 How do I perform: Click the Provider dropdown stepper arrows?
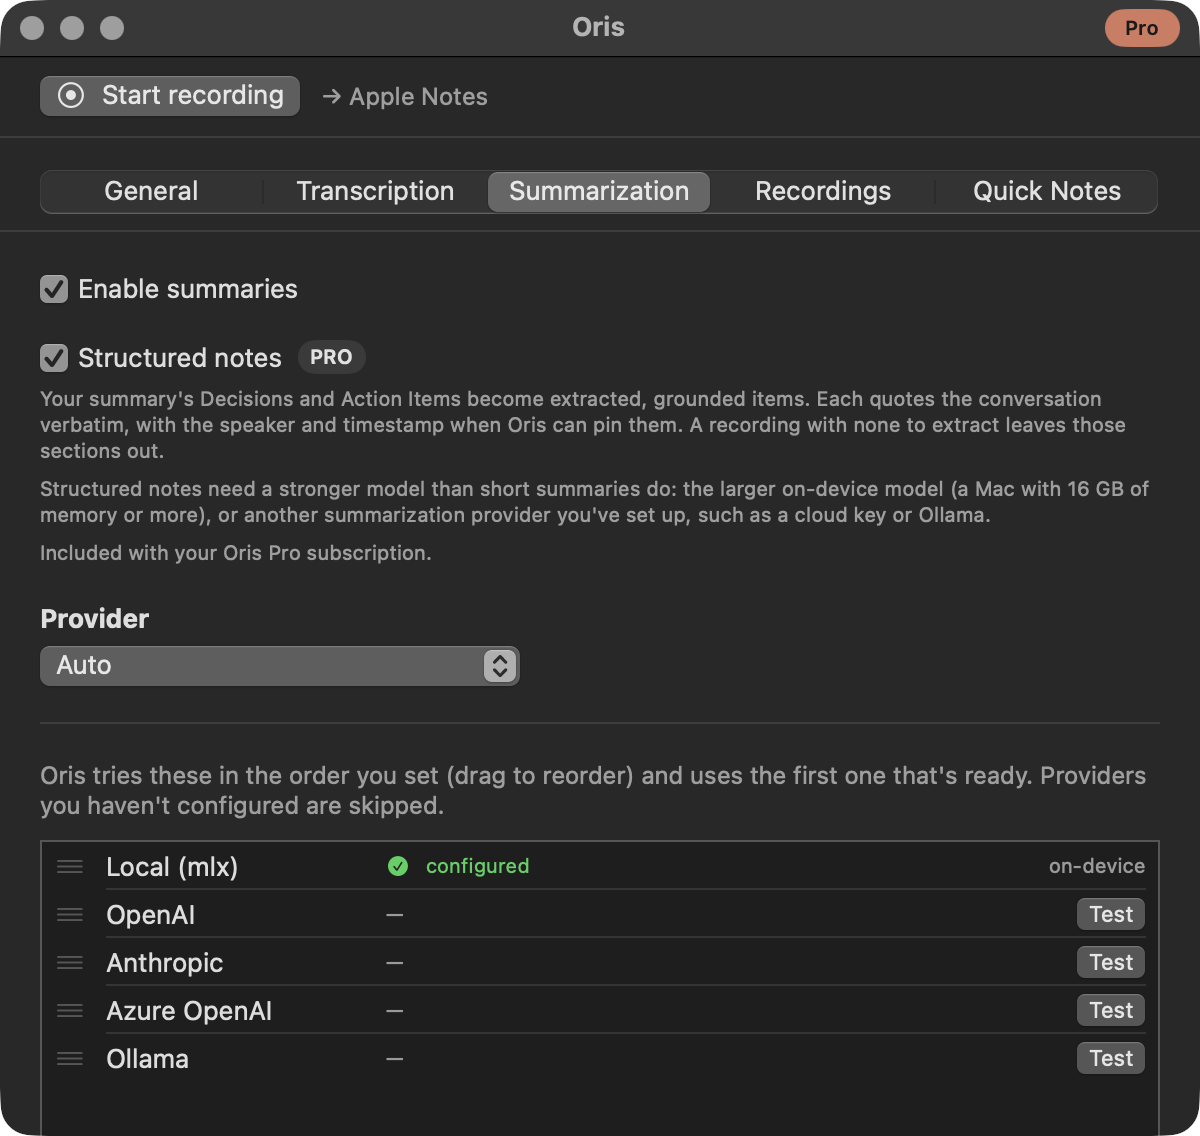tap(500, 666)
